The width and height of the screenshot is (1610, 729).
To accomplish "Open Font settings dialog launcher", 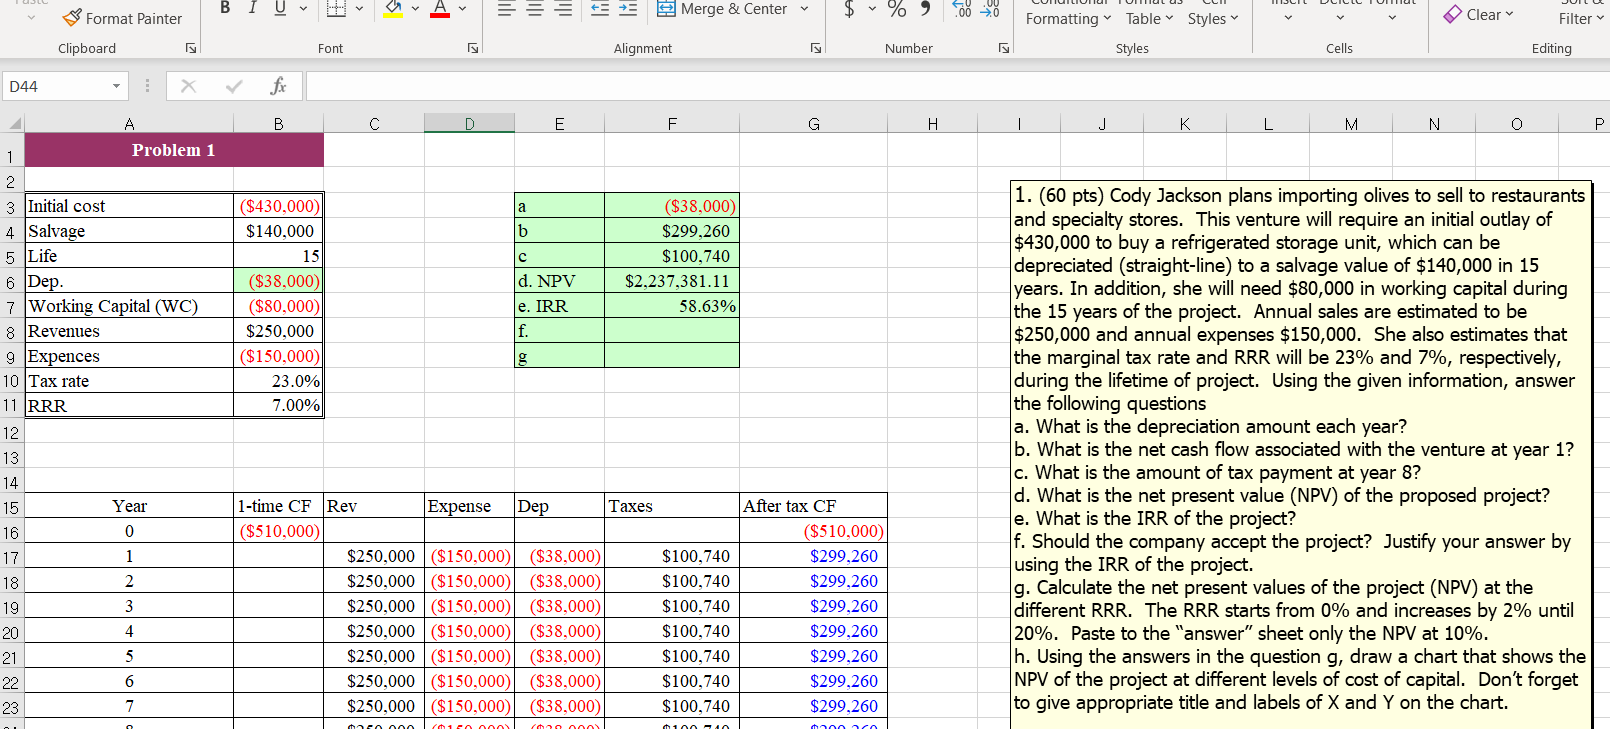I will (473, 48).
